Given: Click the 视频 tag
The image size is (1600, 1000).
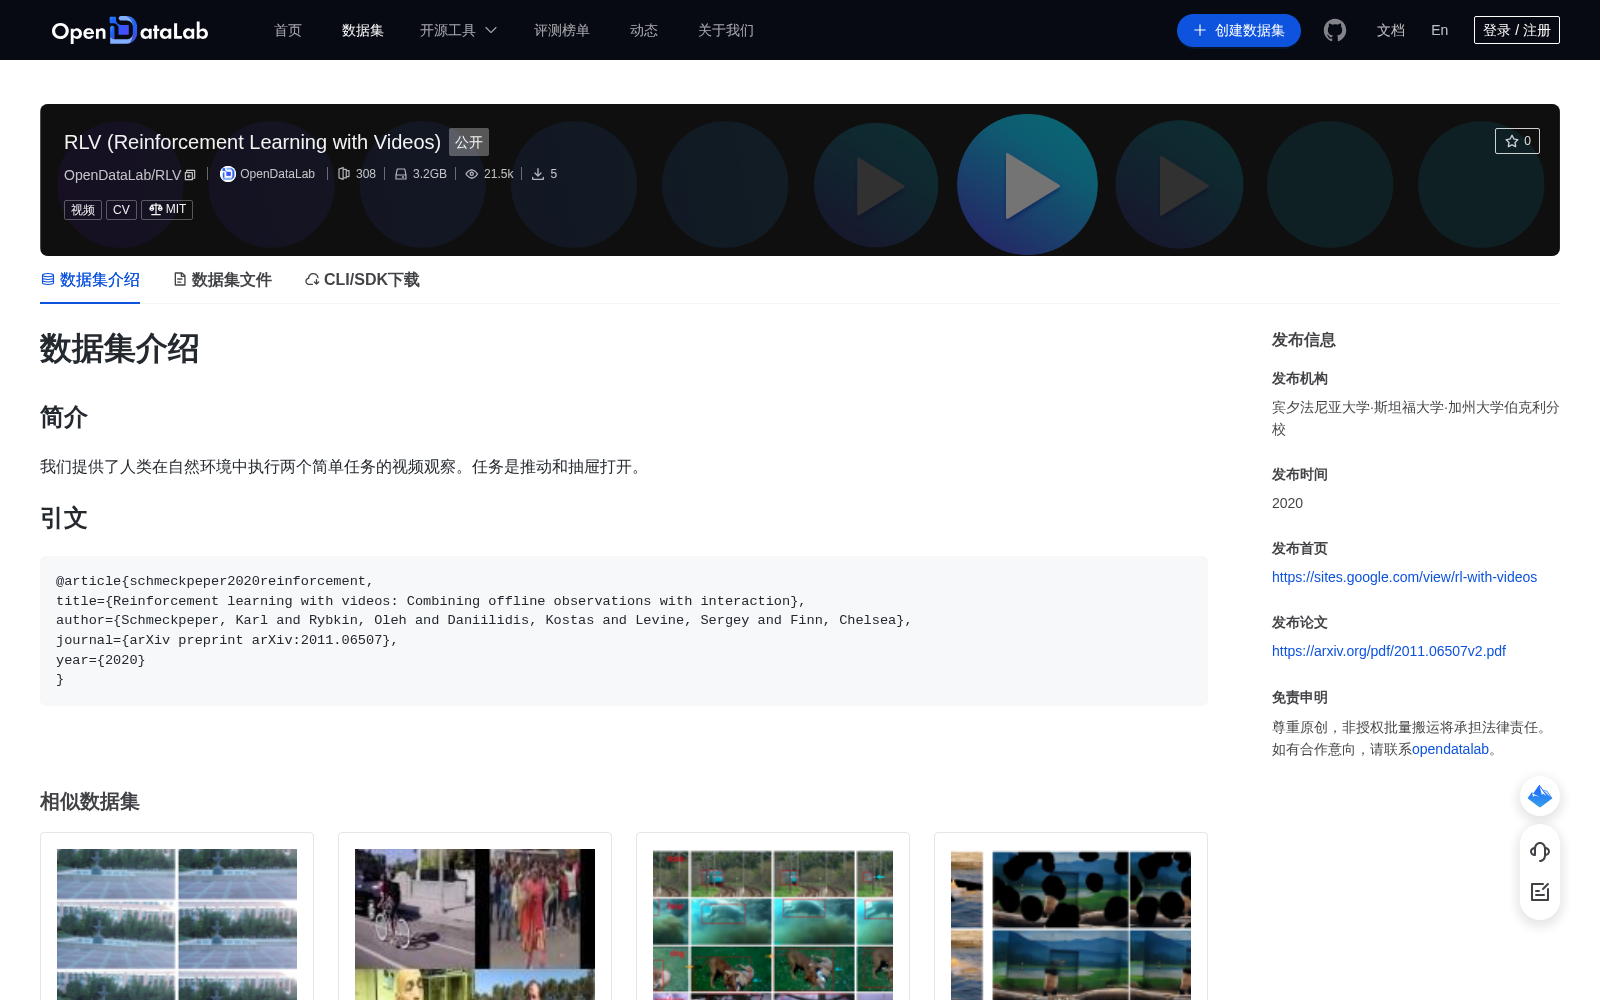Looking at the screenshot, I should pos(83,209).
